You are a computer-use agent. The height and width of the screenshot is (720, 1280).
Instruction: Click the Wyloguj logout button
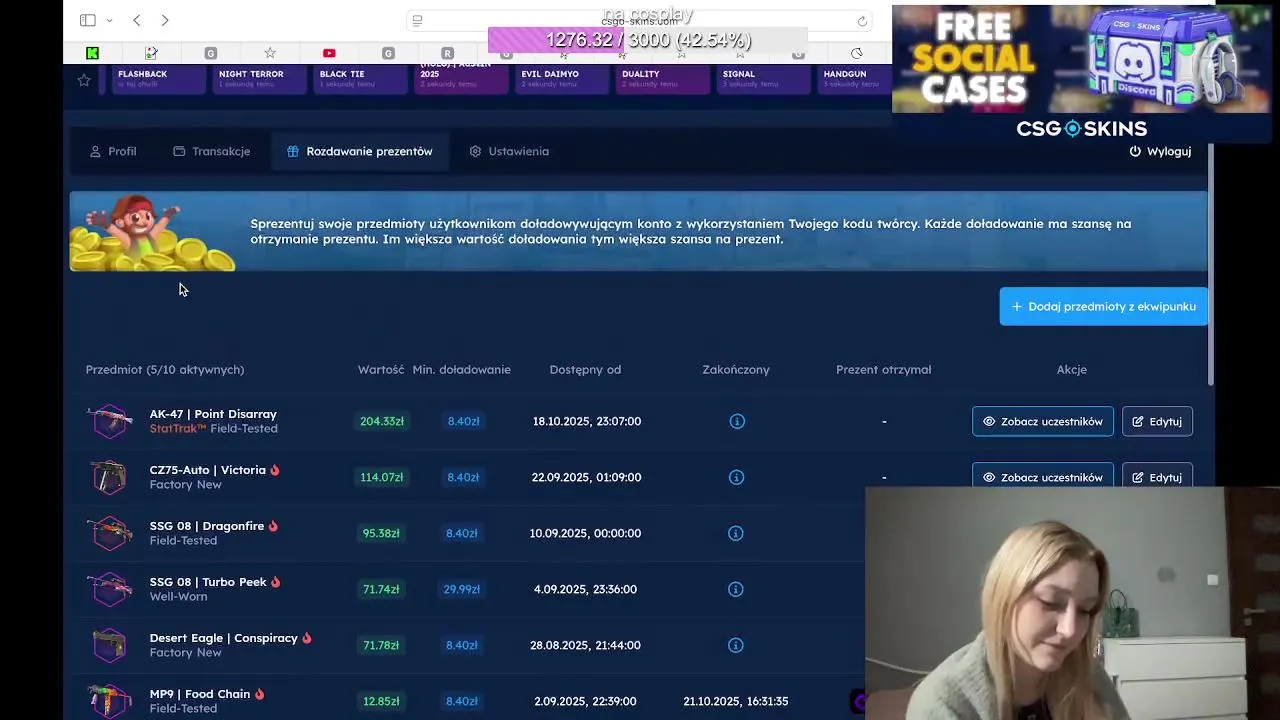pos(1160,151)
